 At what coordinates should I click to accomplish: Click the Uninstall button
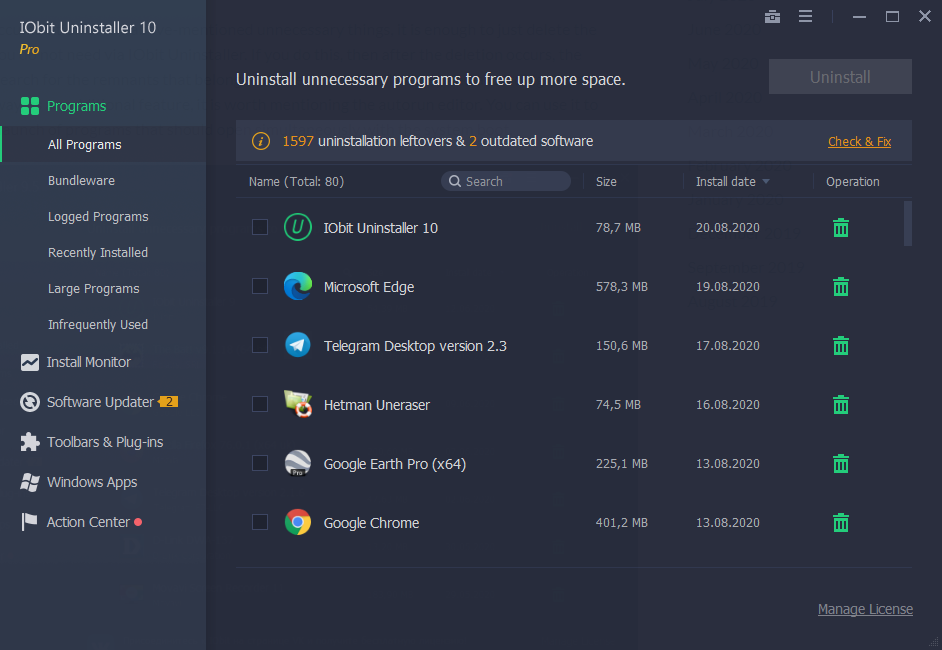[840, 76]
